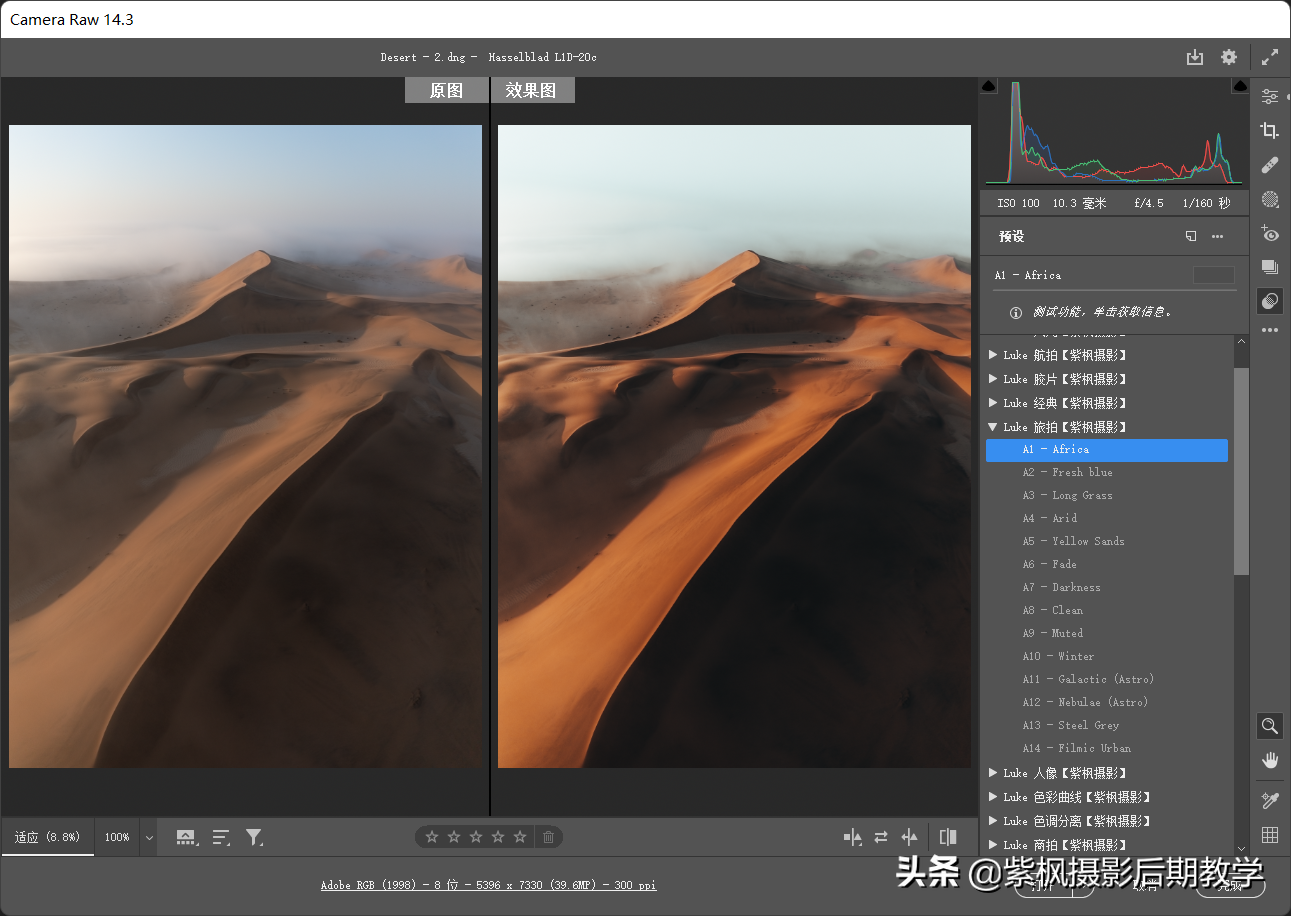Give the photo a third-star rating
Viewport: 1291px width, 916px height.
476,837
